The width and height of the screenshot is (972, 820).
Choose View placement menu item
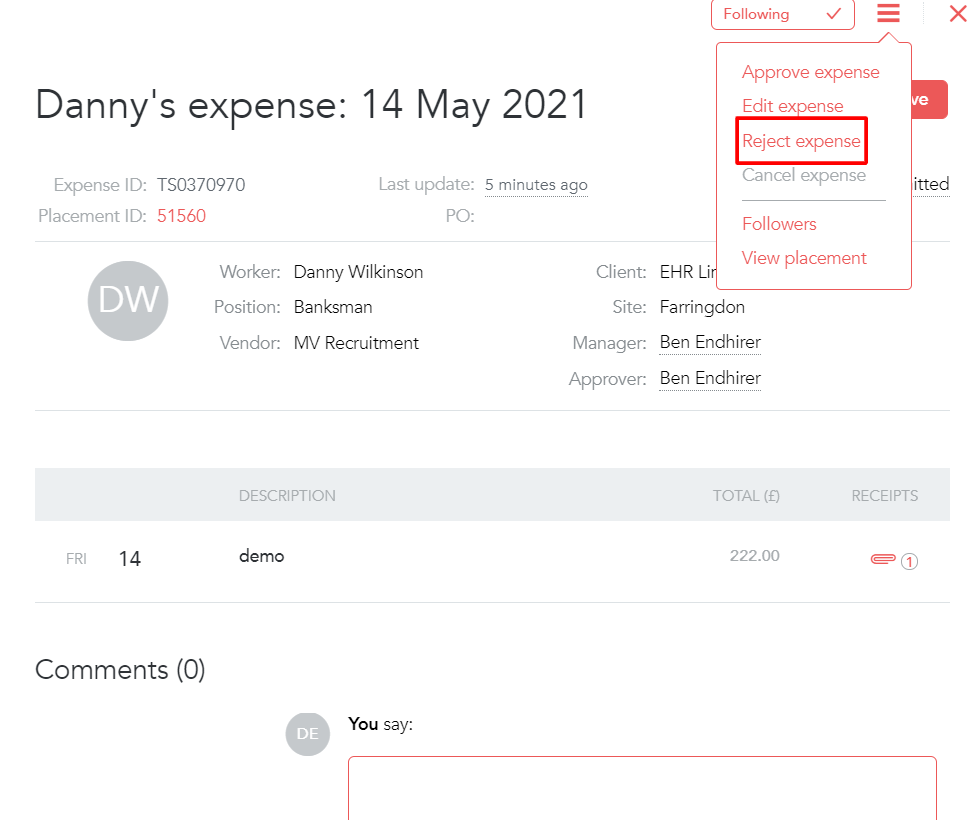tap(804, 258)
